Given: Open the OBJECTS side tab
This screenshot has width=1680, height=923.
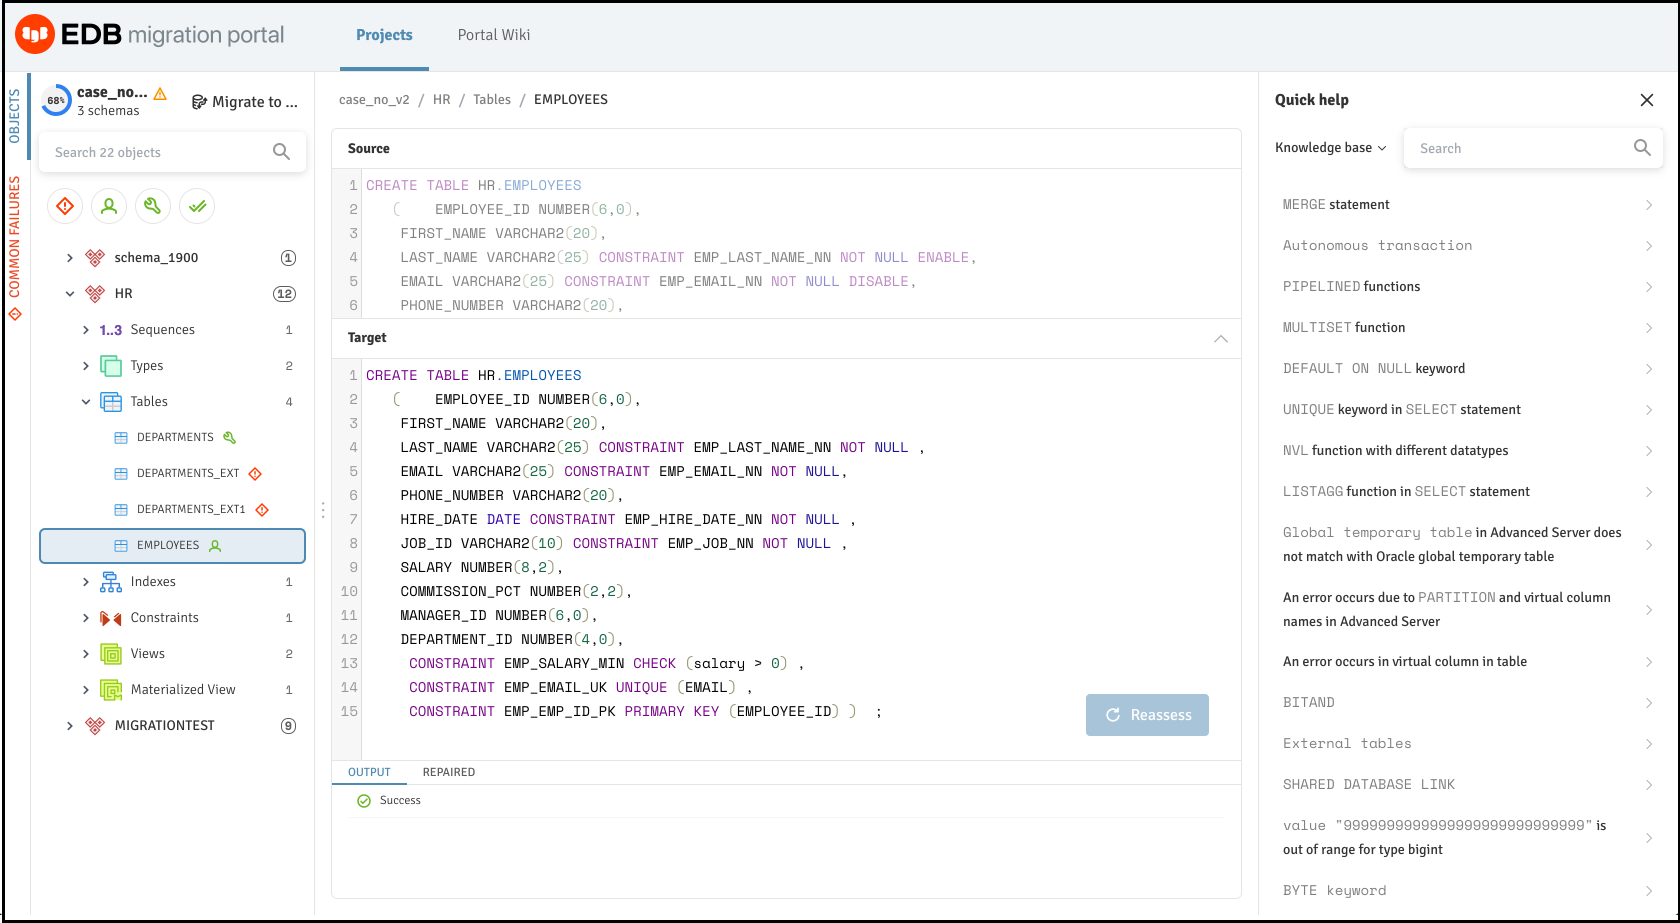Looking at the screenshot, I should (15, 116).
